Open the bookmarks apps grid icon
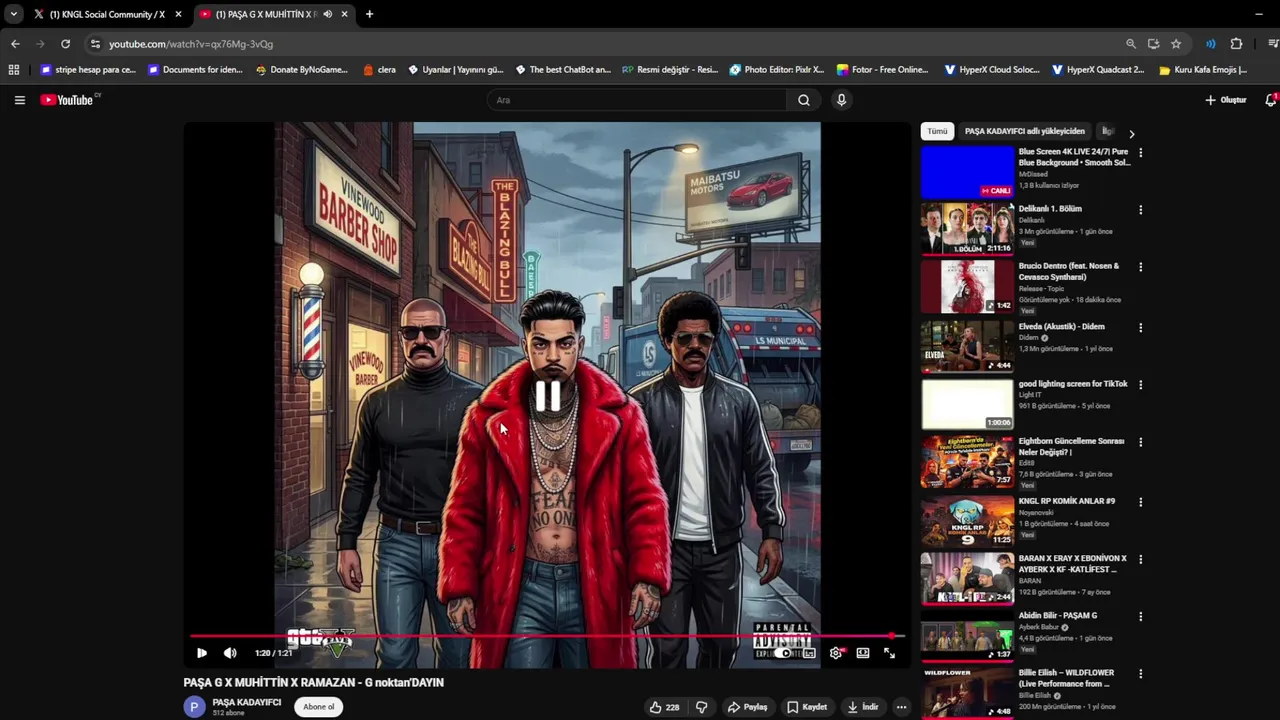The width and height of the screenshot is (1280, 720). pyautogui.click(x=13, y=70)
